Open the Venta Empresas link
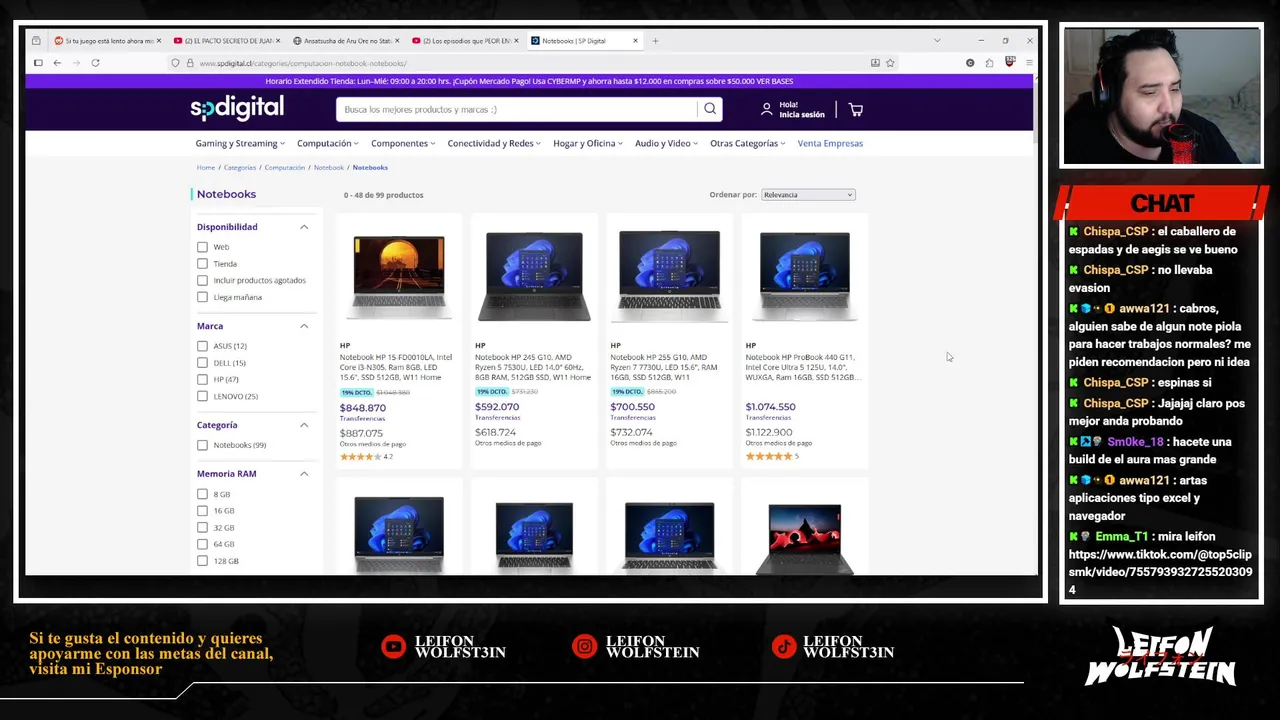This screenshot has width=1280, height=720. point(830,143)
